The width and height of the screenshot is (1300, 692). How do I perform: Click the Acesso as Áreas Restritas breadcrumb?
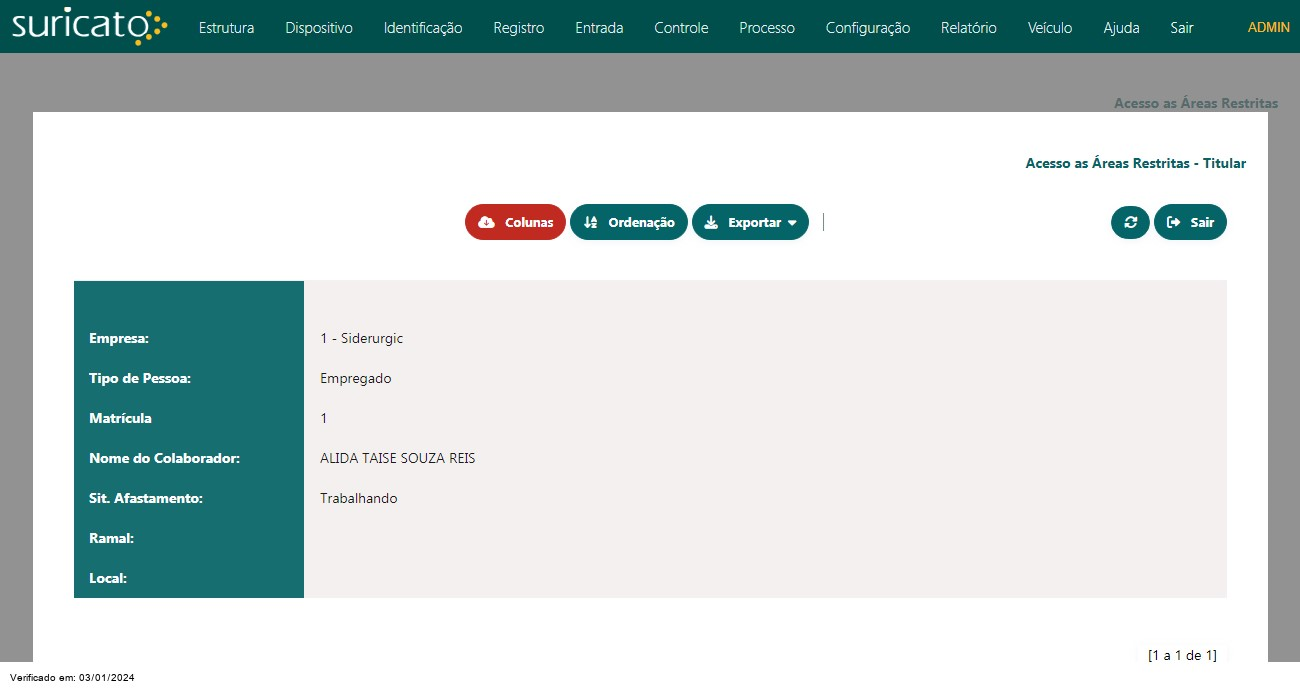click(1196, 103)
